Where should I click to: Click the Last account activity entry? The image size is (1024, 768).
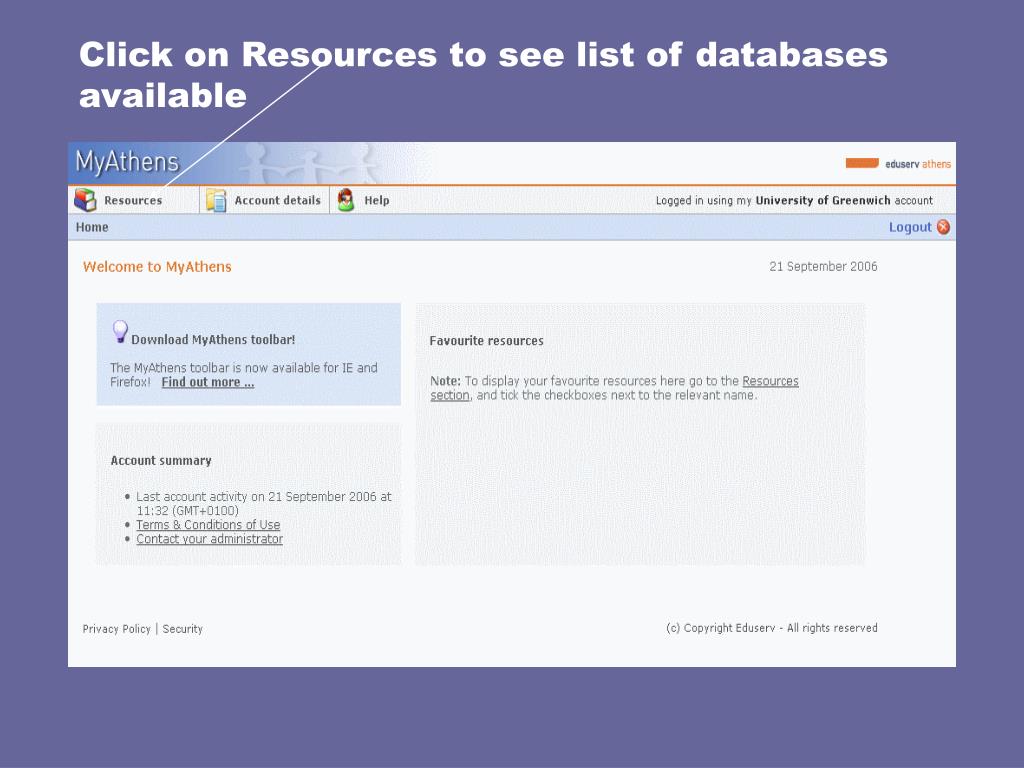pyautogui.click(x=264, y=504)
